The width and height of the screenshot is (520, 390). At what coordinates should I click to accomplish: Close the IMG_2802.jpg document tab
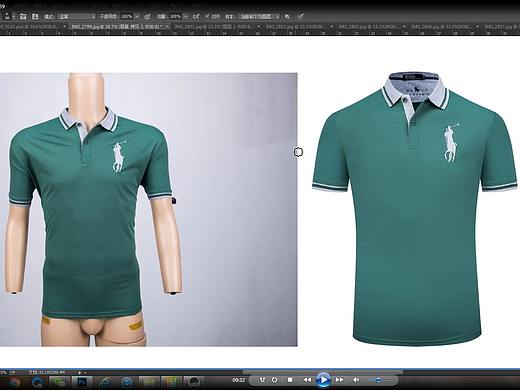point(331,26)
